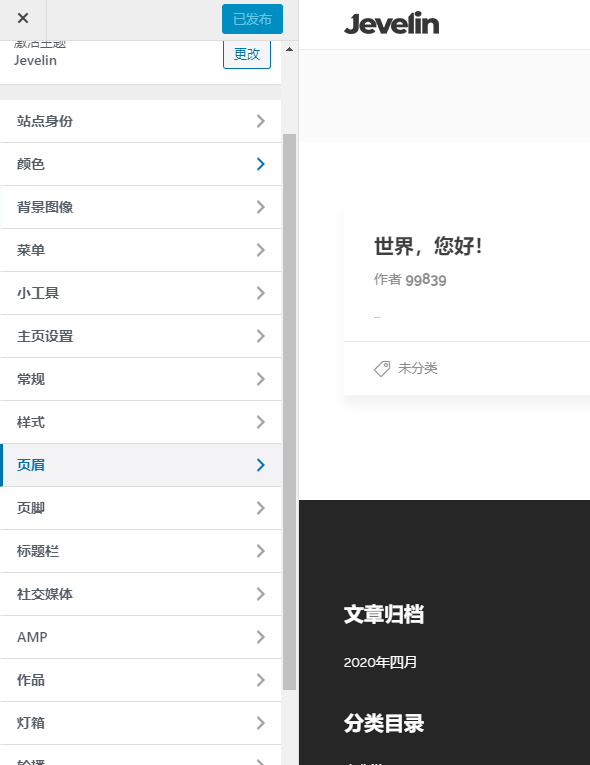Click the chevron beside 标题栏

(x=261, y=551)
